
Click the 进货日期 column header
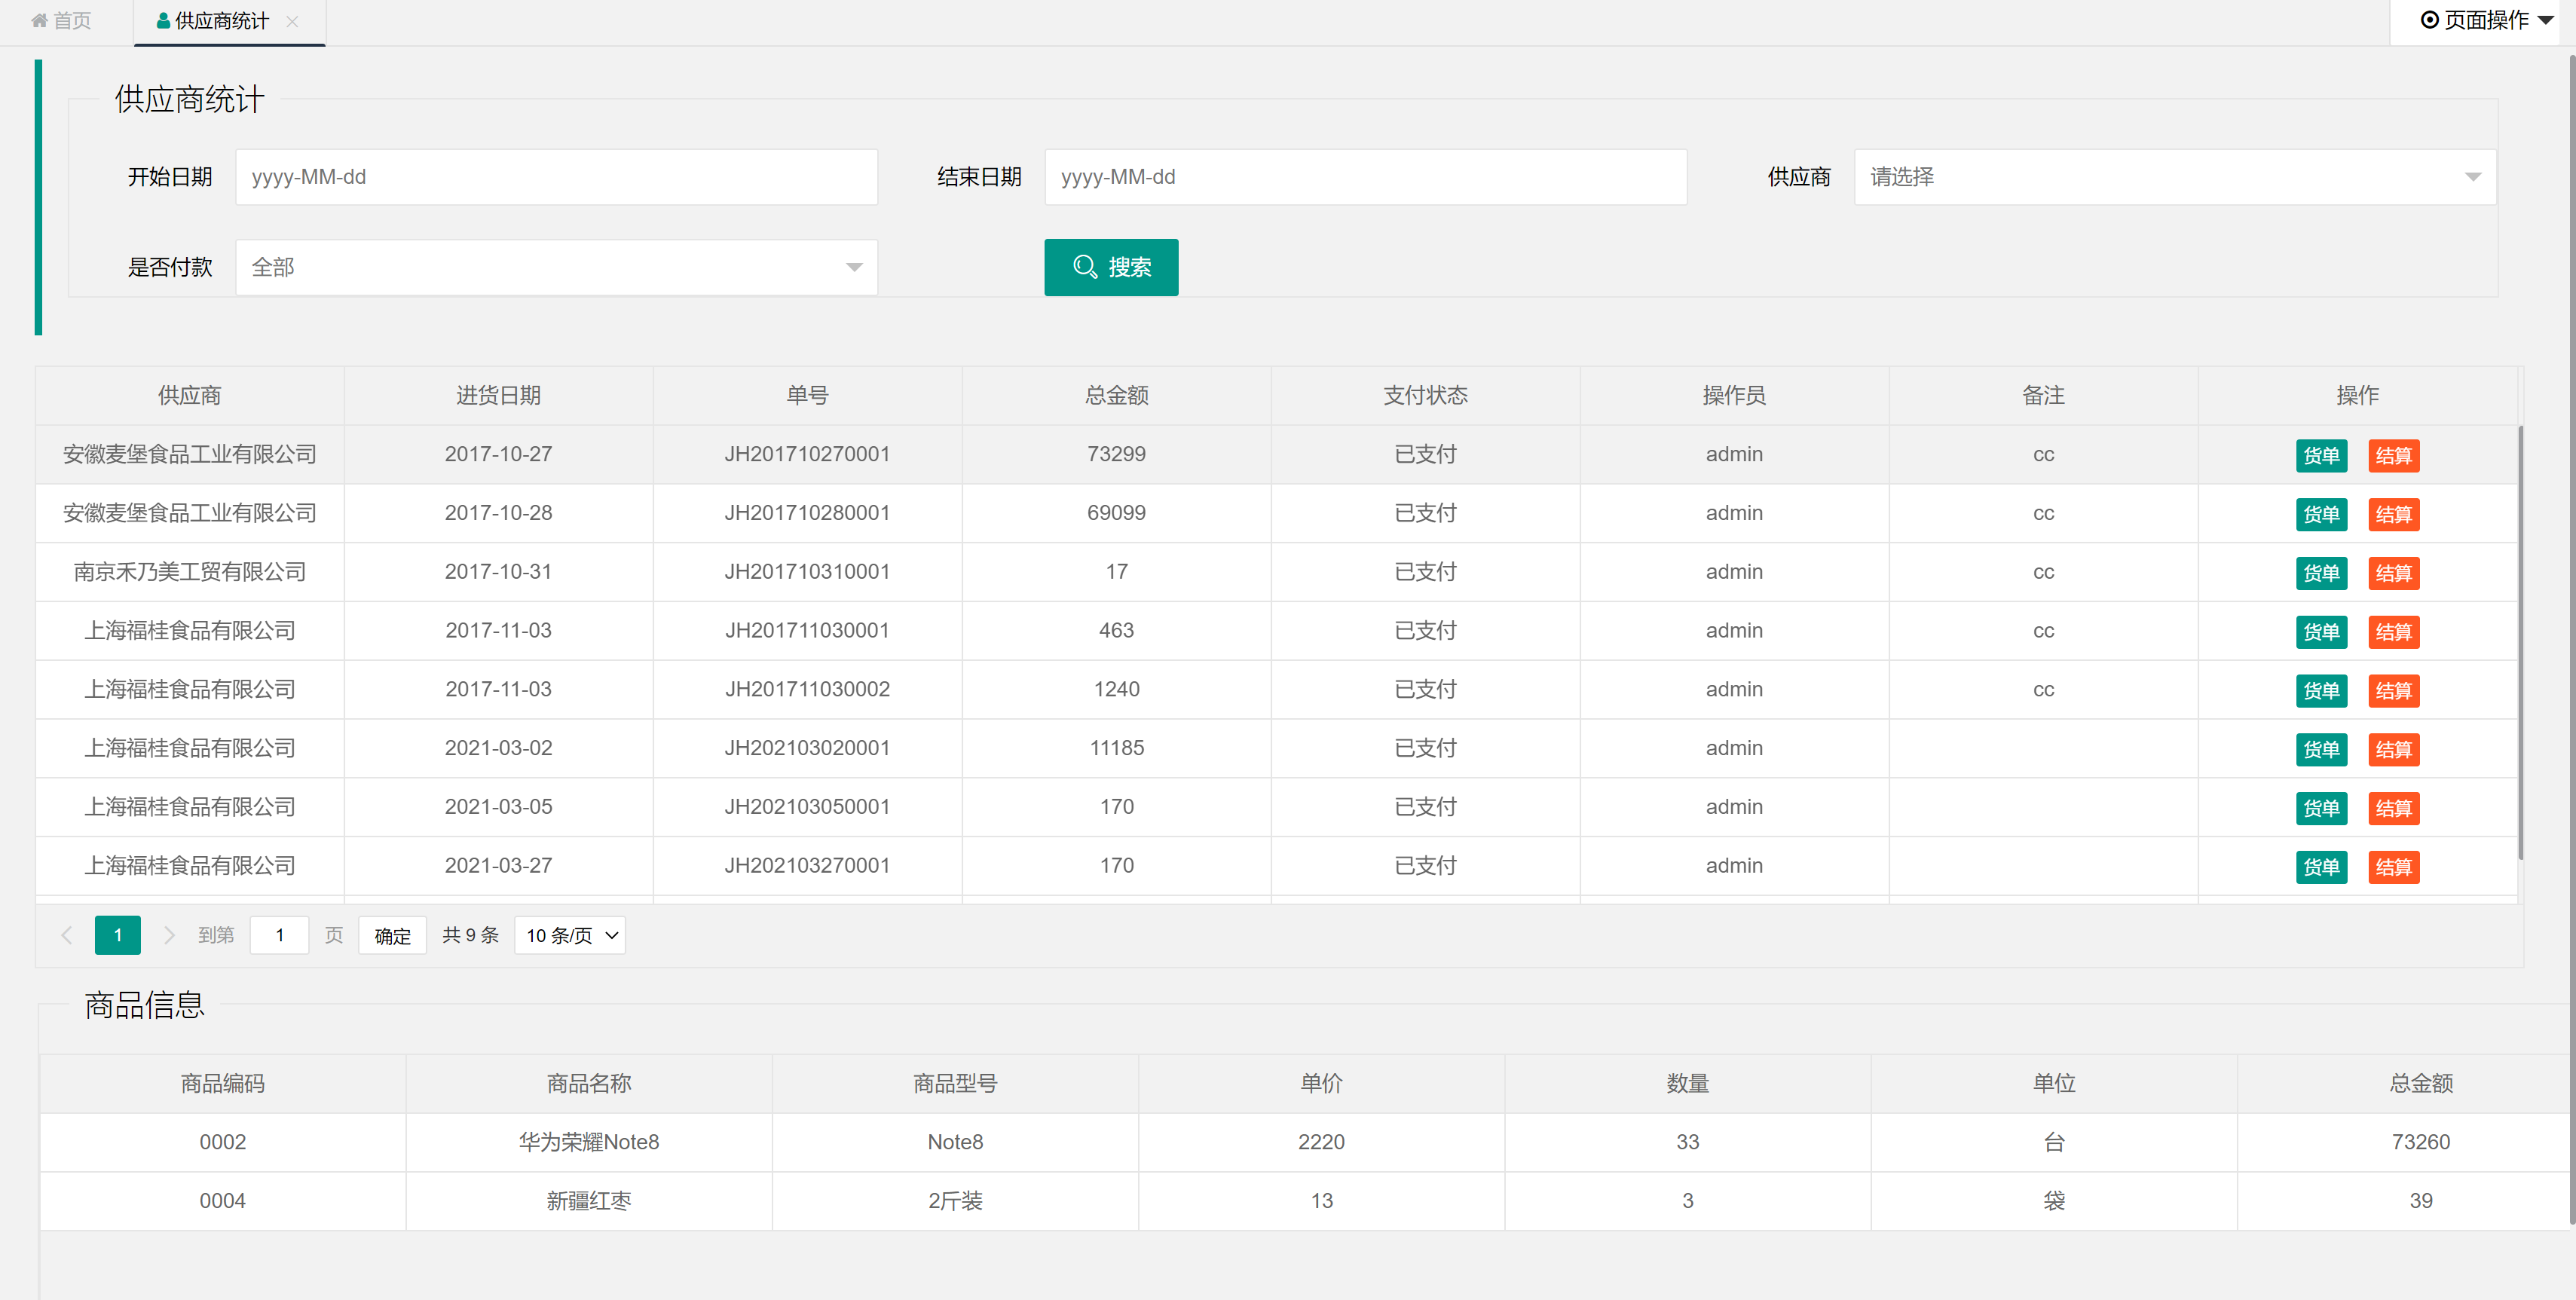click(x=498, y=395)
